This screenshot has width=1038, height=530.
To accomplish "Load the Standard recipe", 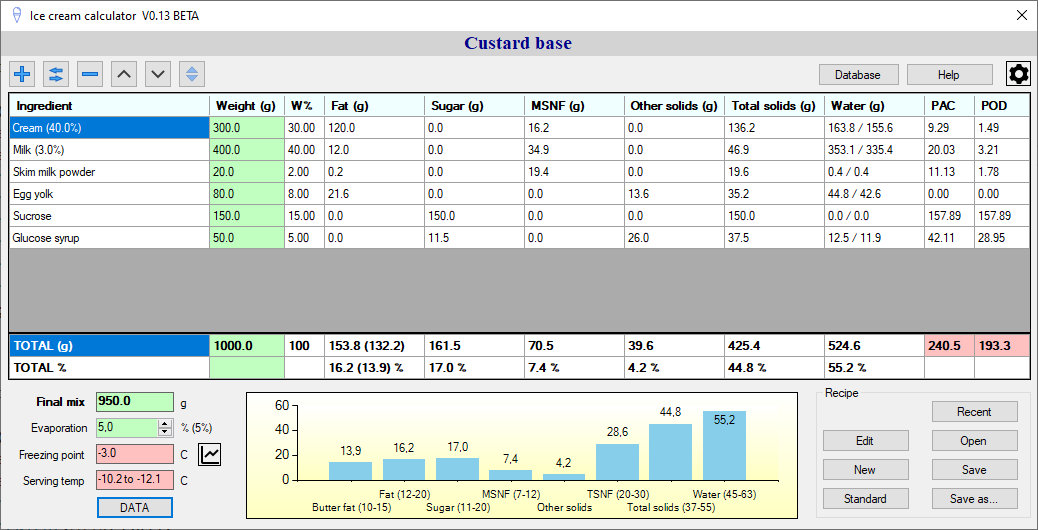I will pos(865,498).
